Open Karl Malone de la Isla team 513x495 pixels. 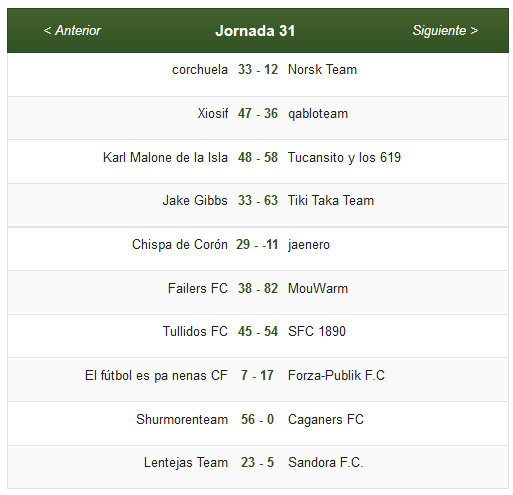[165, 157]
